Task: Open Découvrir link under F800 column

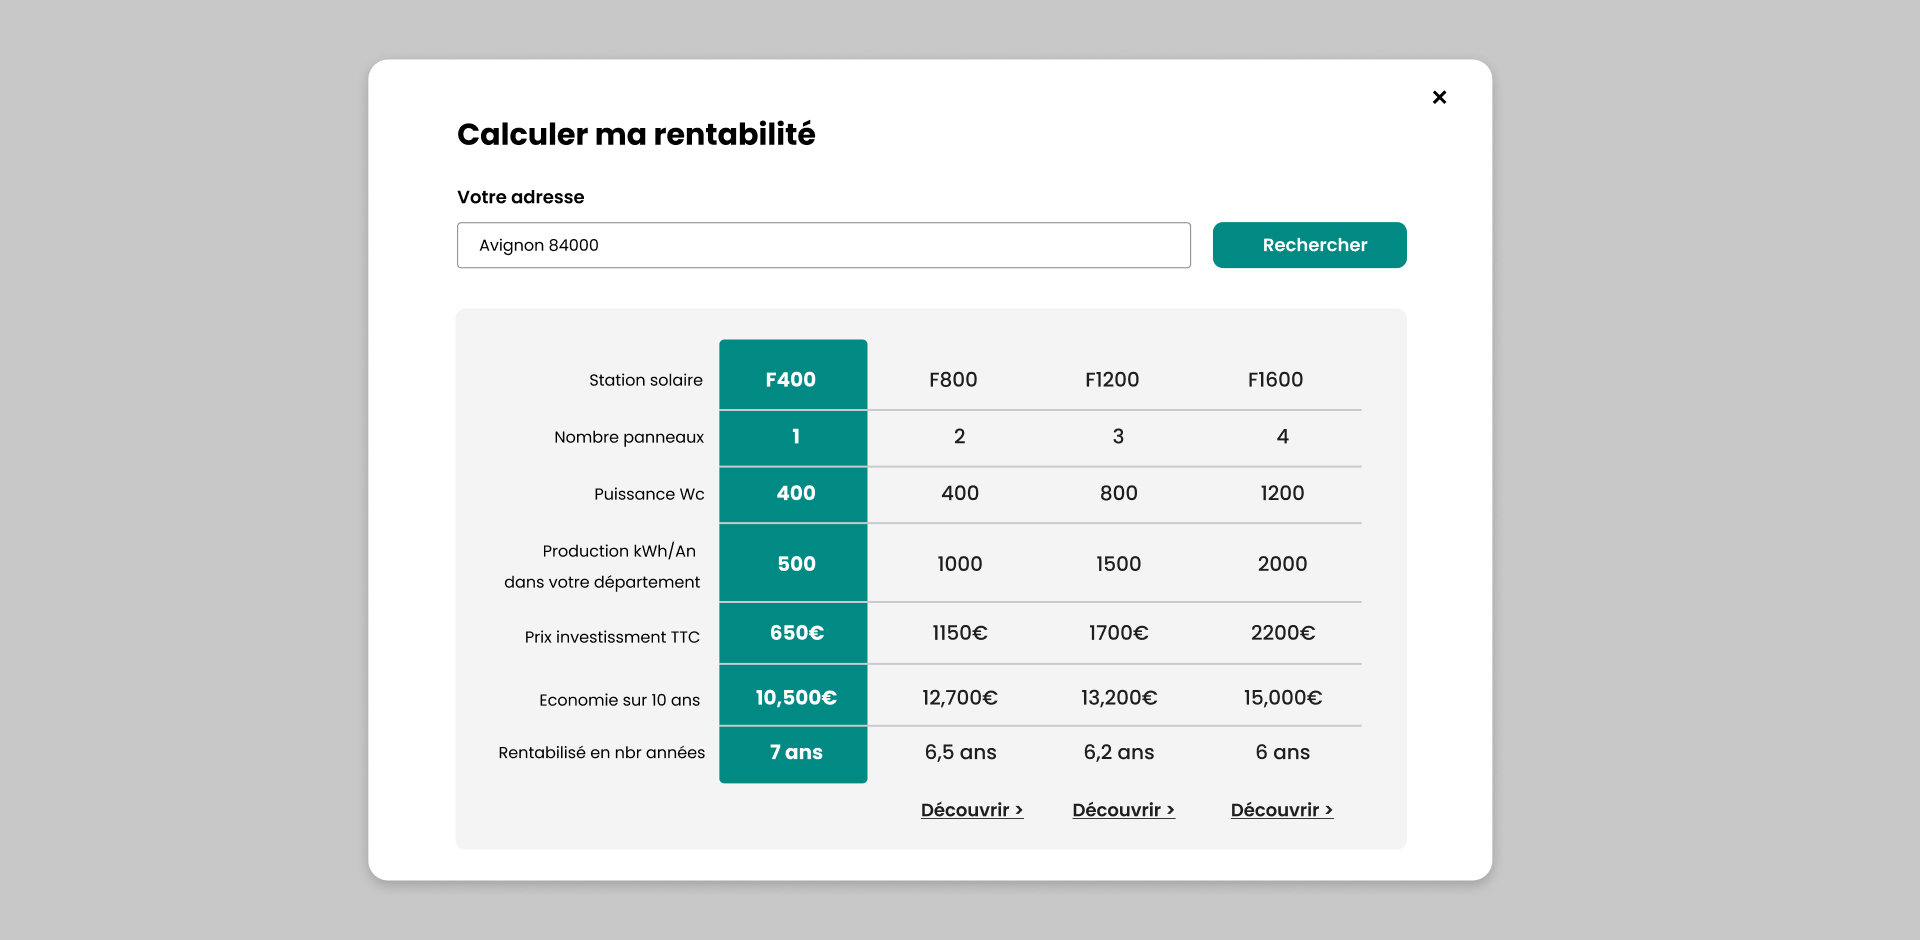Action: tap(971, 810)
